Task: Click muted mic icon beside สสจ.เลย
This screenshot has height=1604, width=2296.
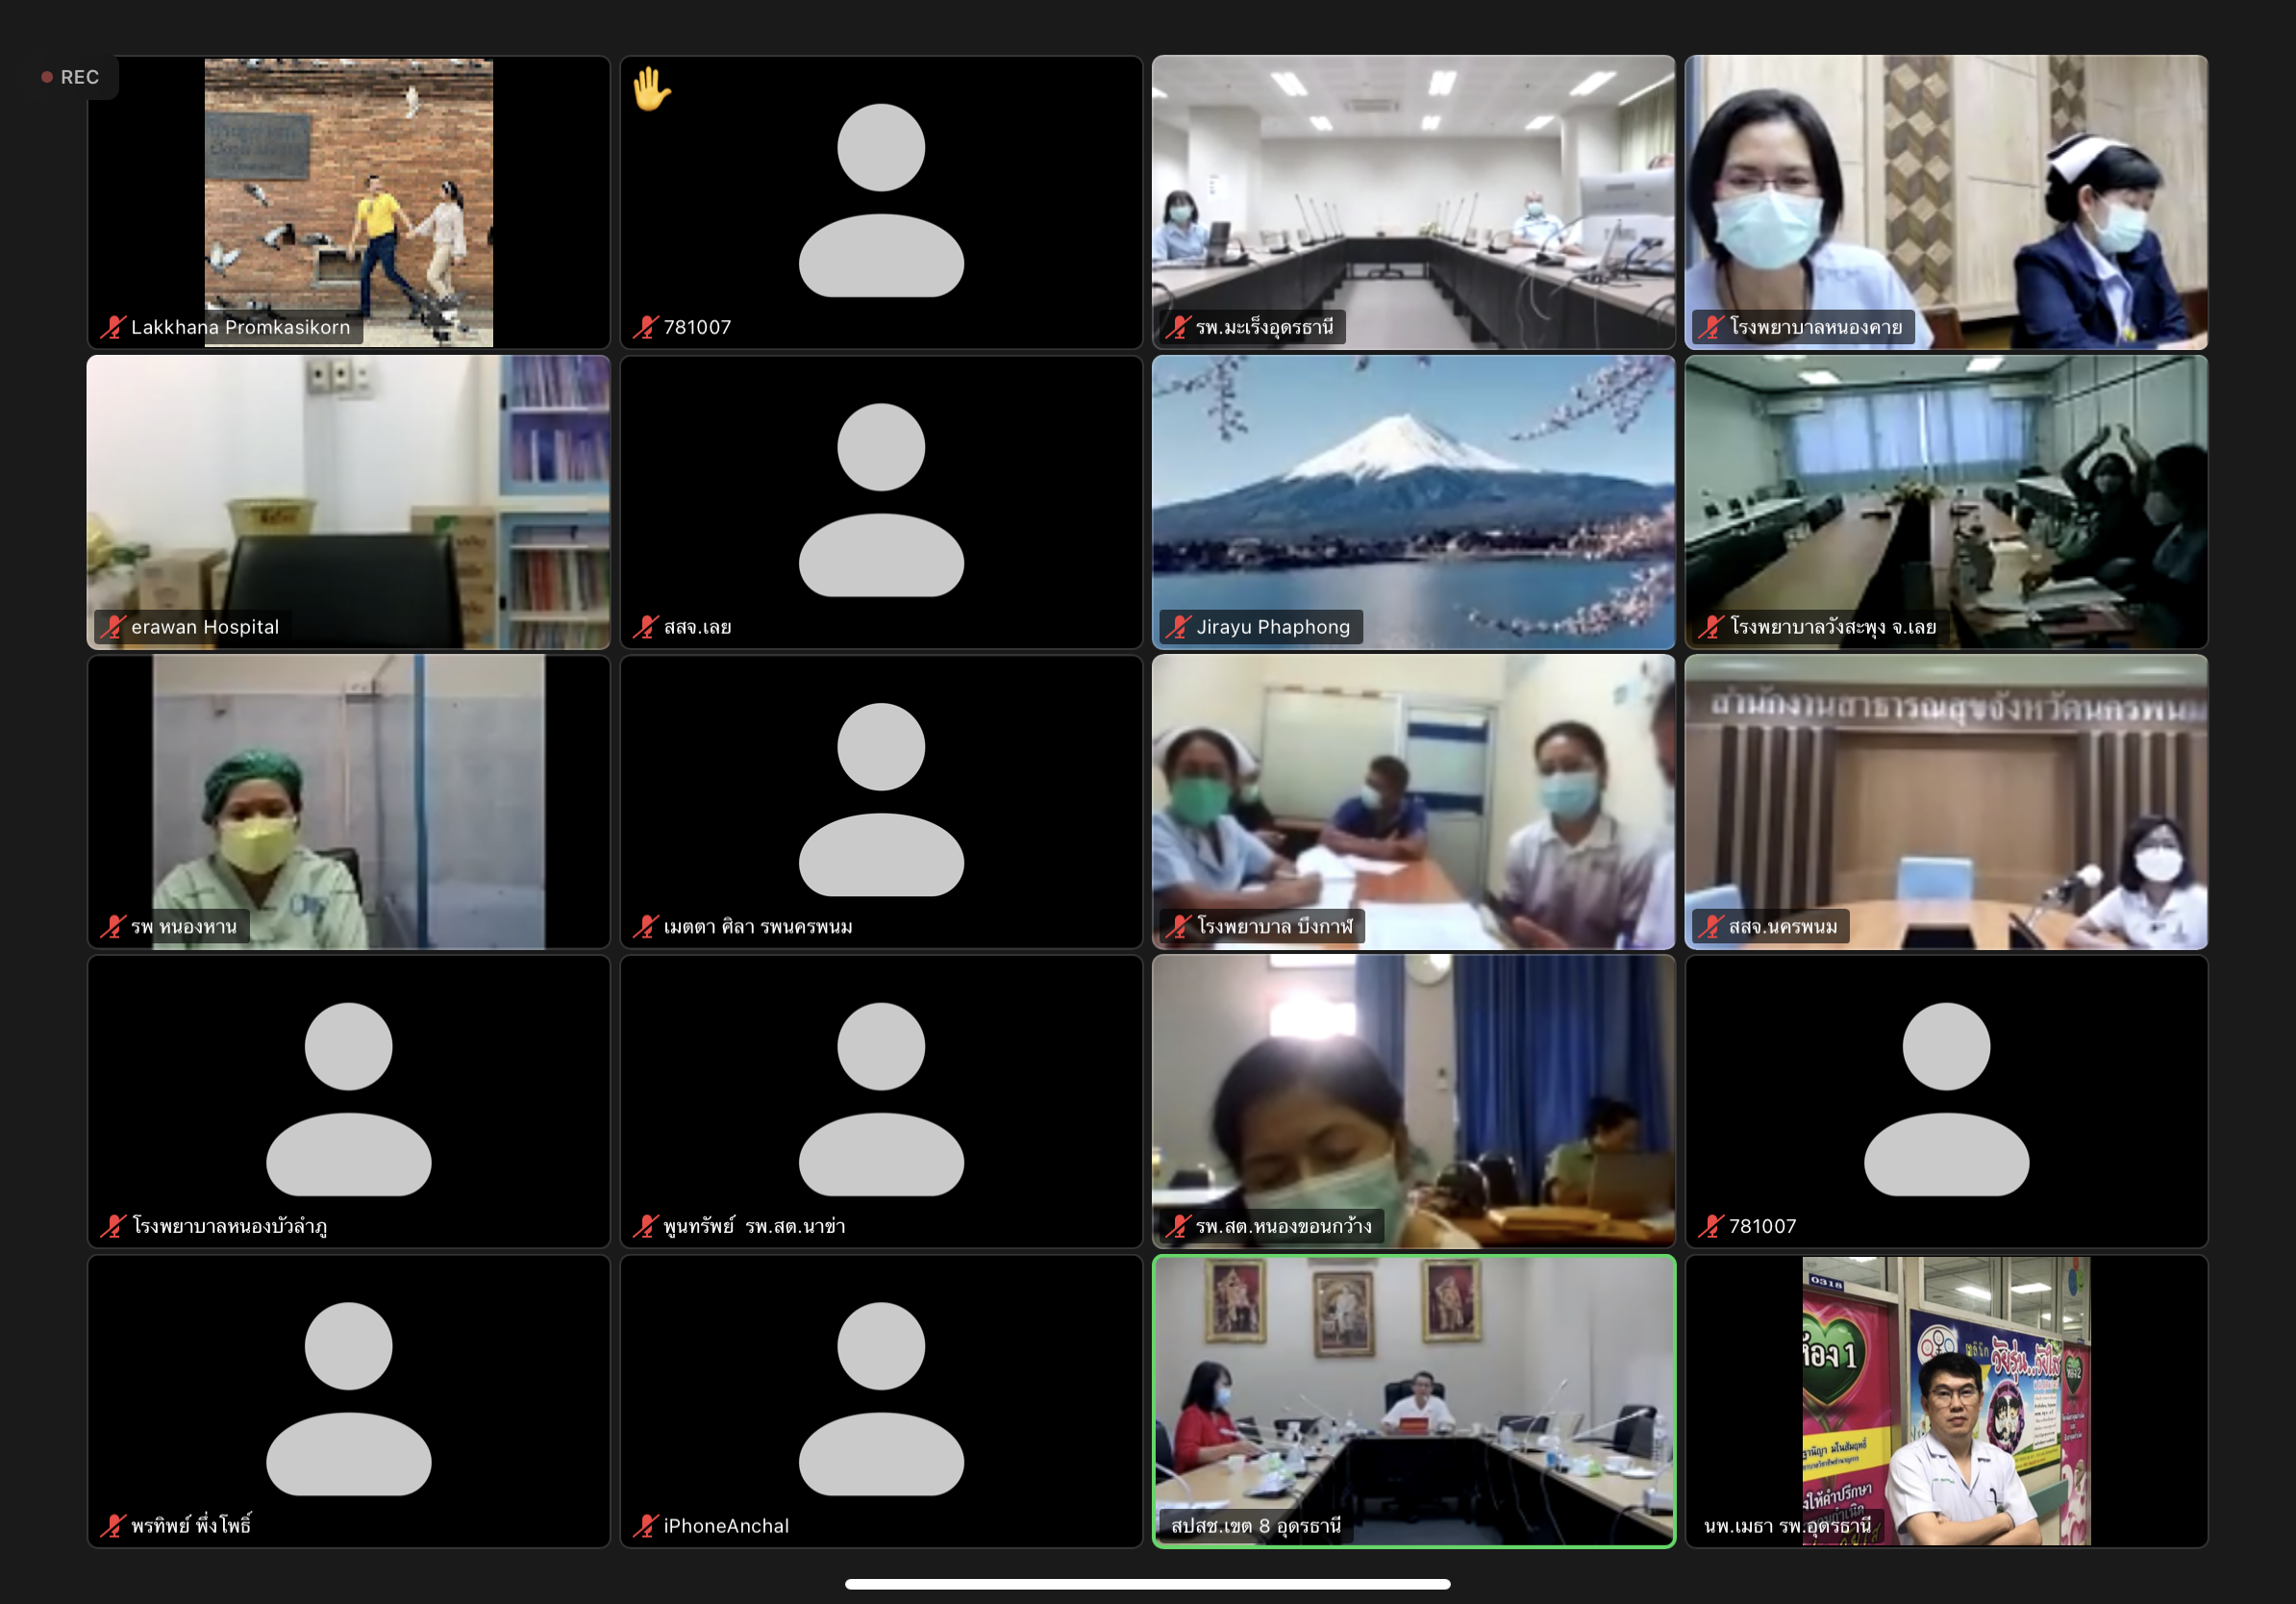Action: point(645,627)
